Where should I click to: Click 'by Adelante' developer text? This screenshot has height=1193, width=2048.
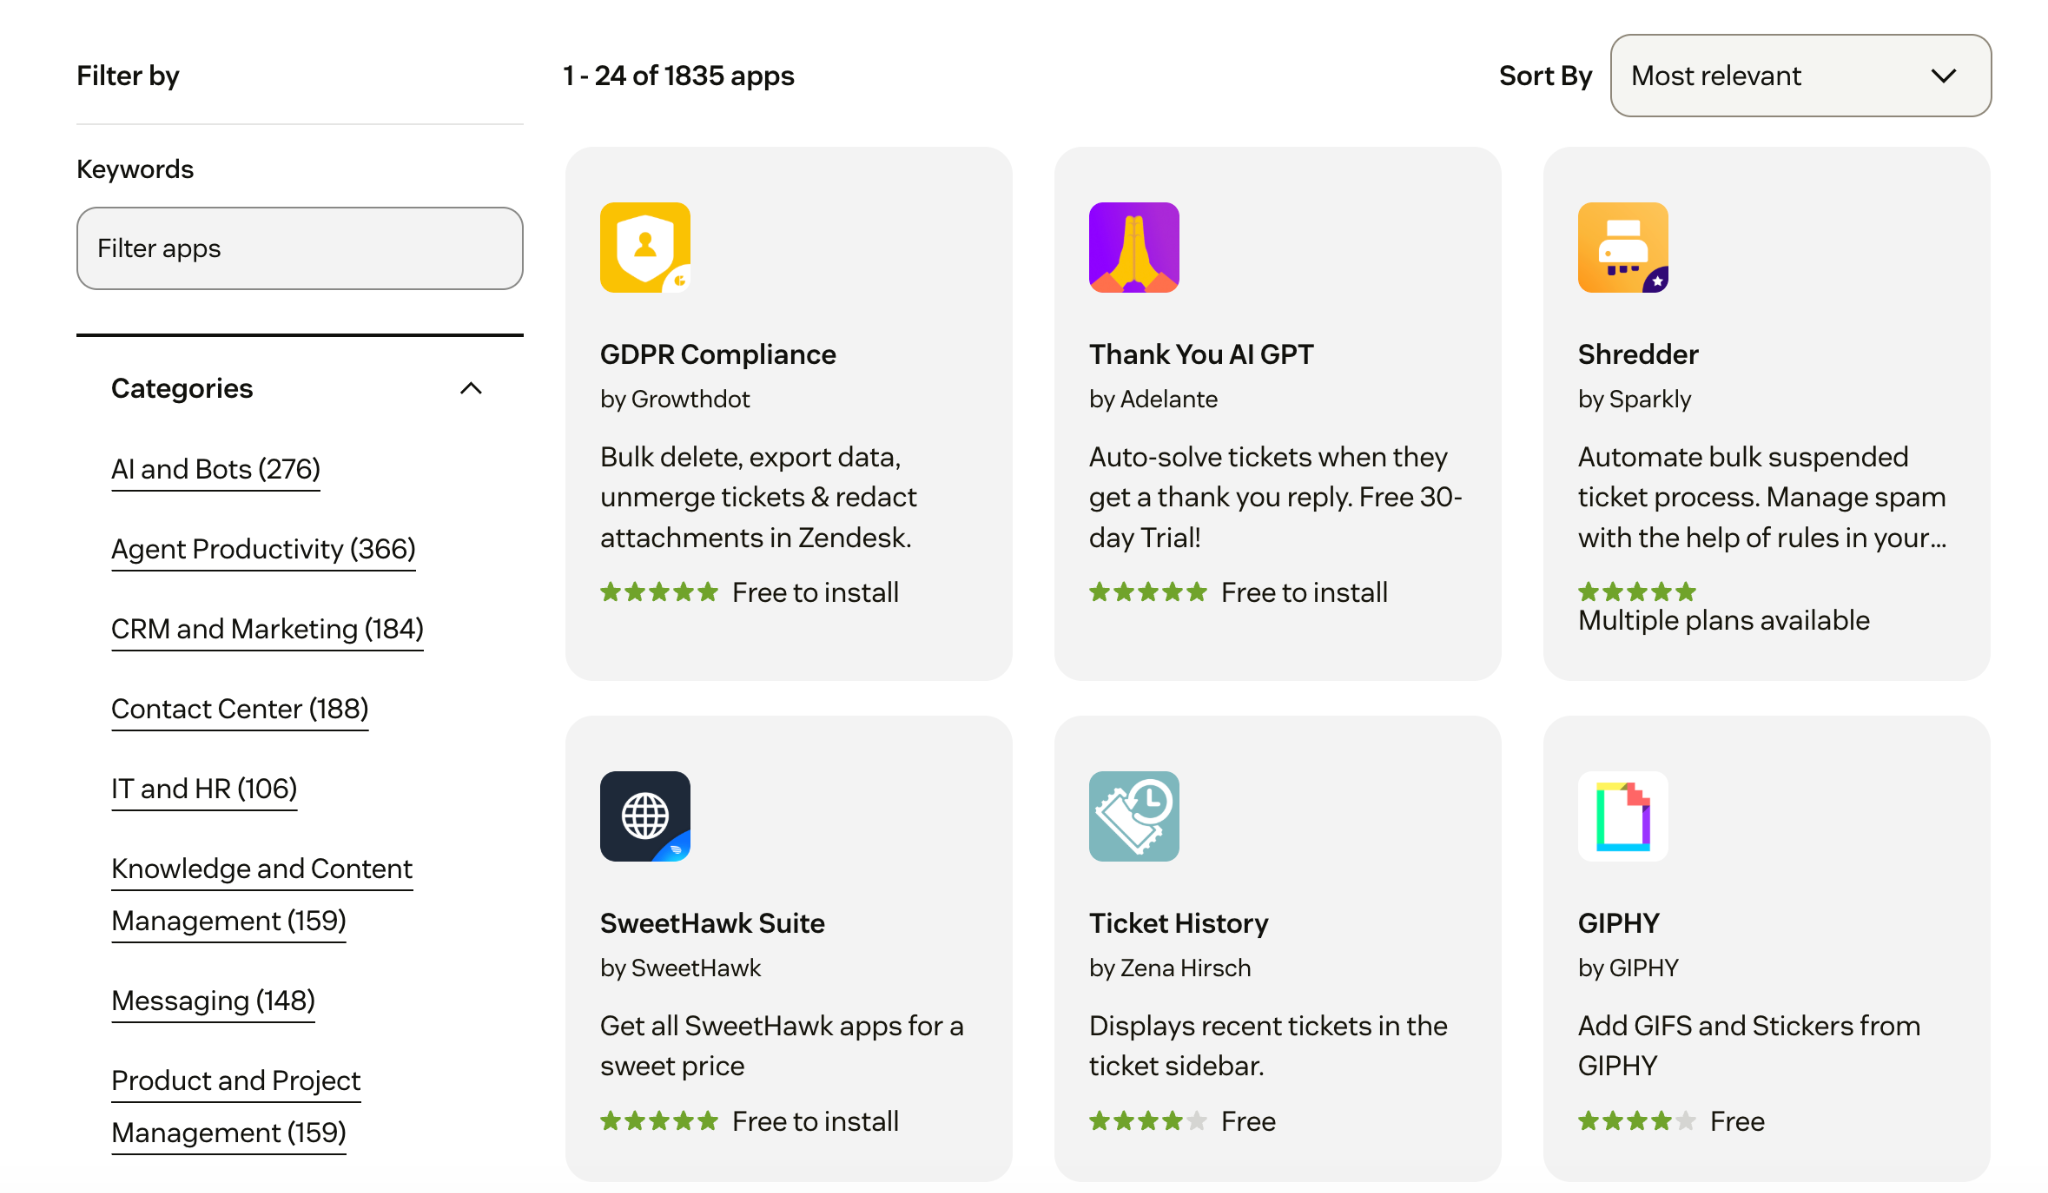click(x=1153, y=399)
